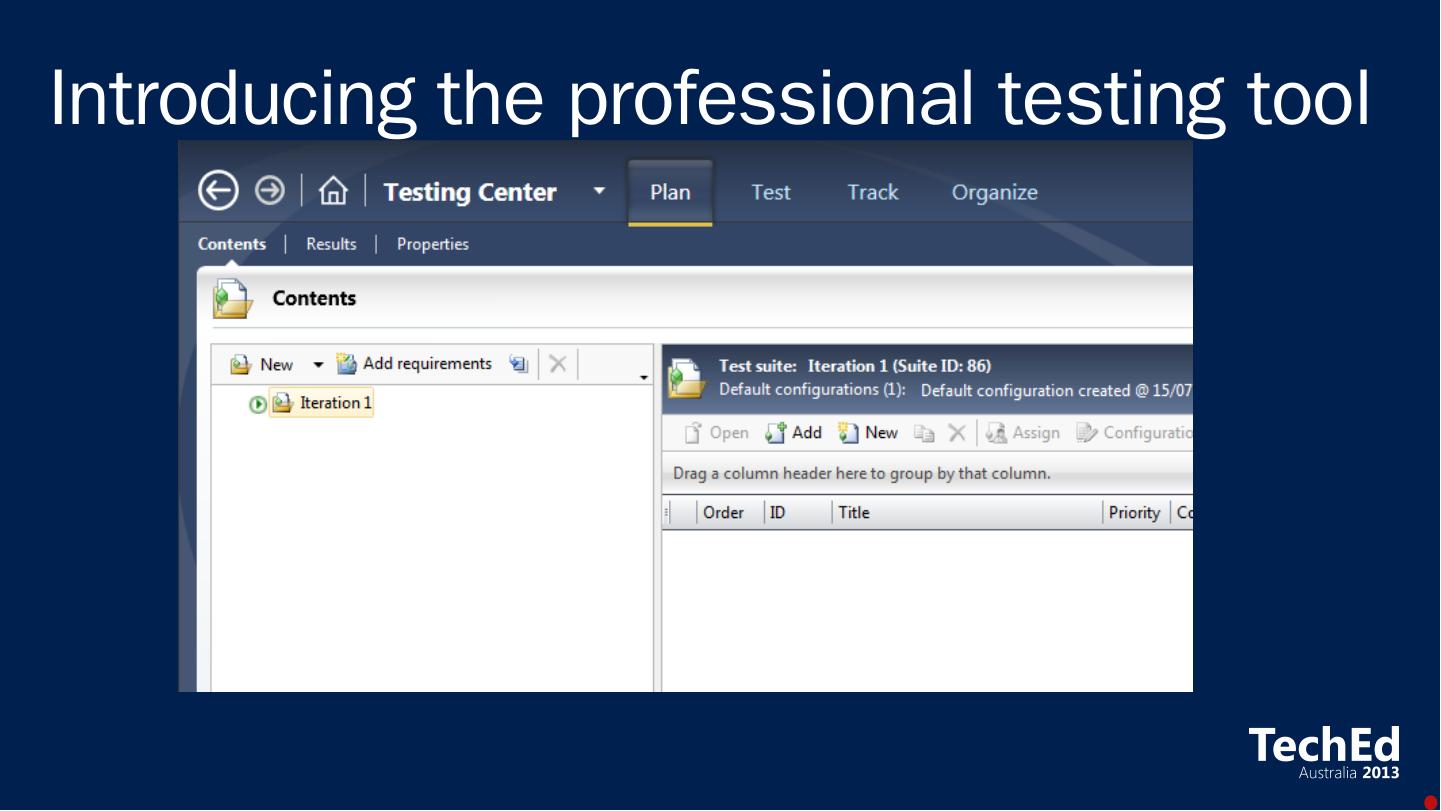
Task: Open the Results sub-tab
Action: [331, 244]
